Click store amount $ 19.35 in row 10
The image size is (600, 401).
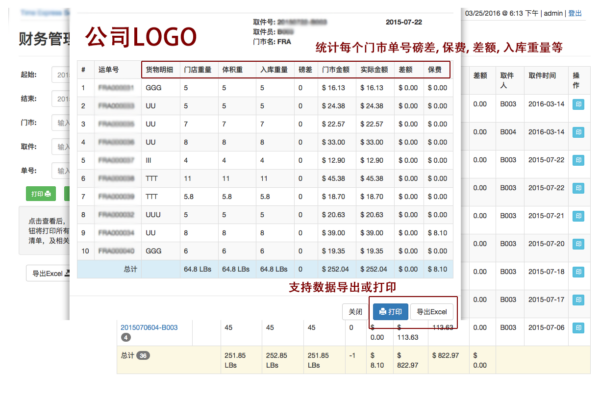(x=333, y=251)
